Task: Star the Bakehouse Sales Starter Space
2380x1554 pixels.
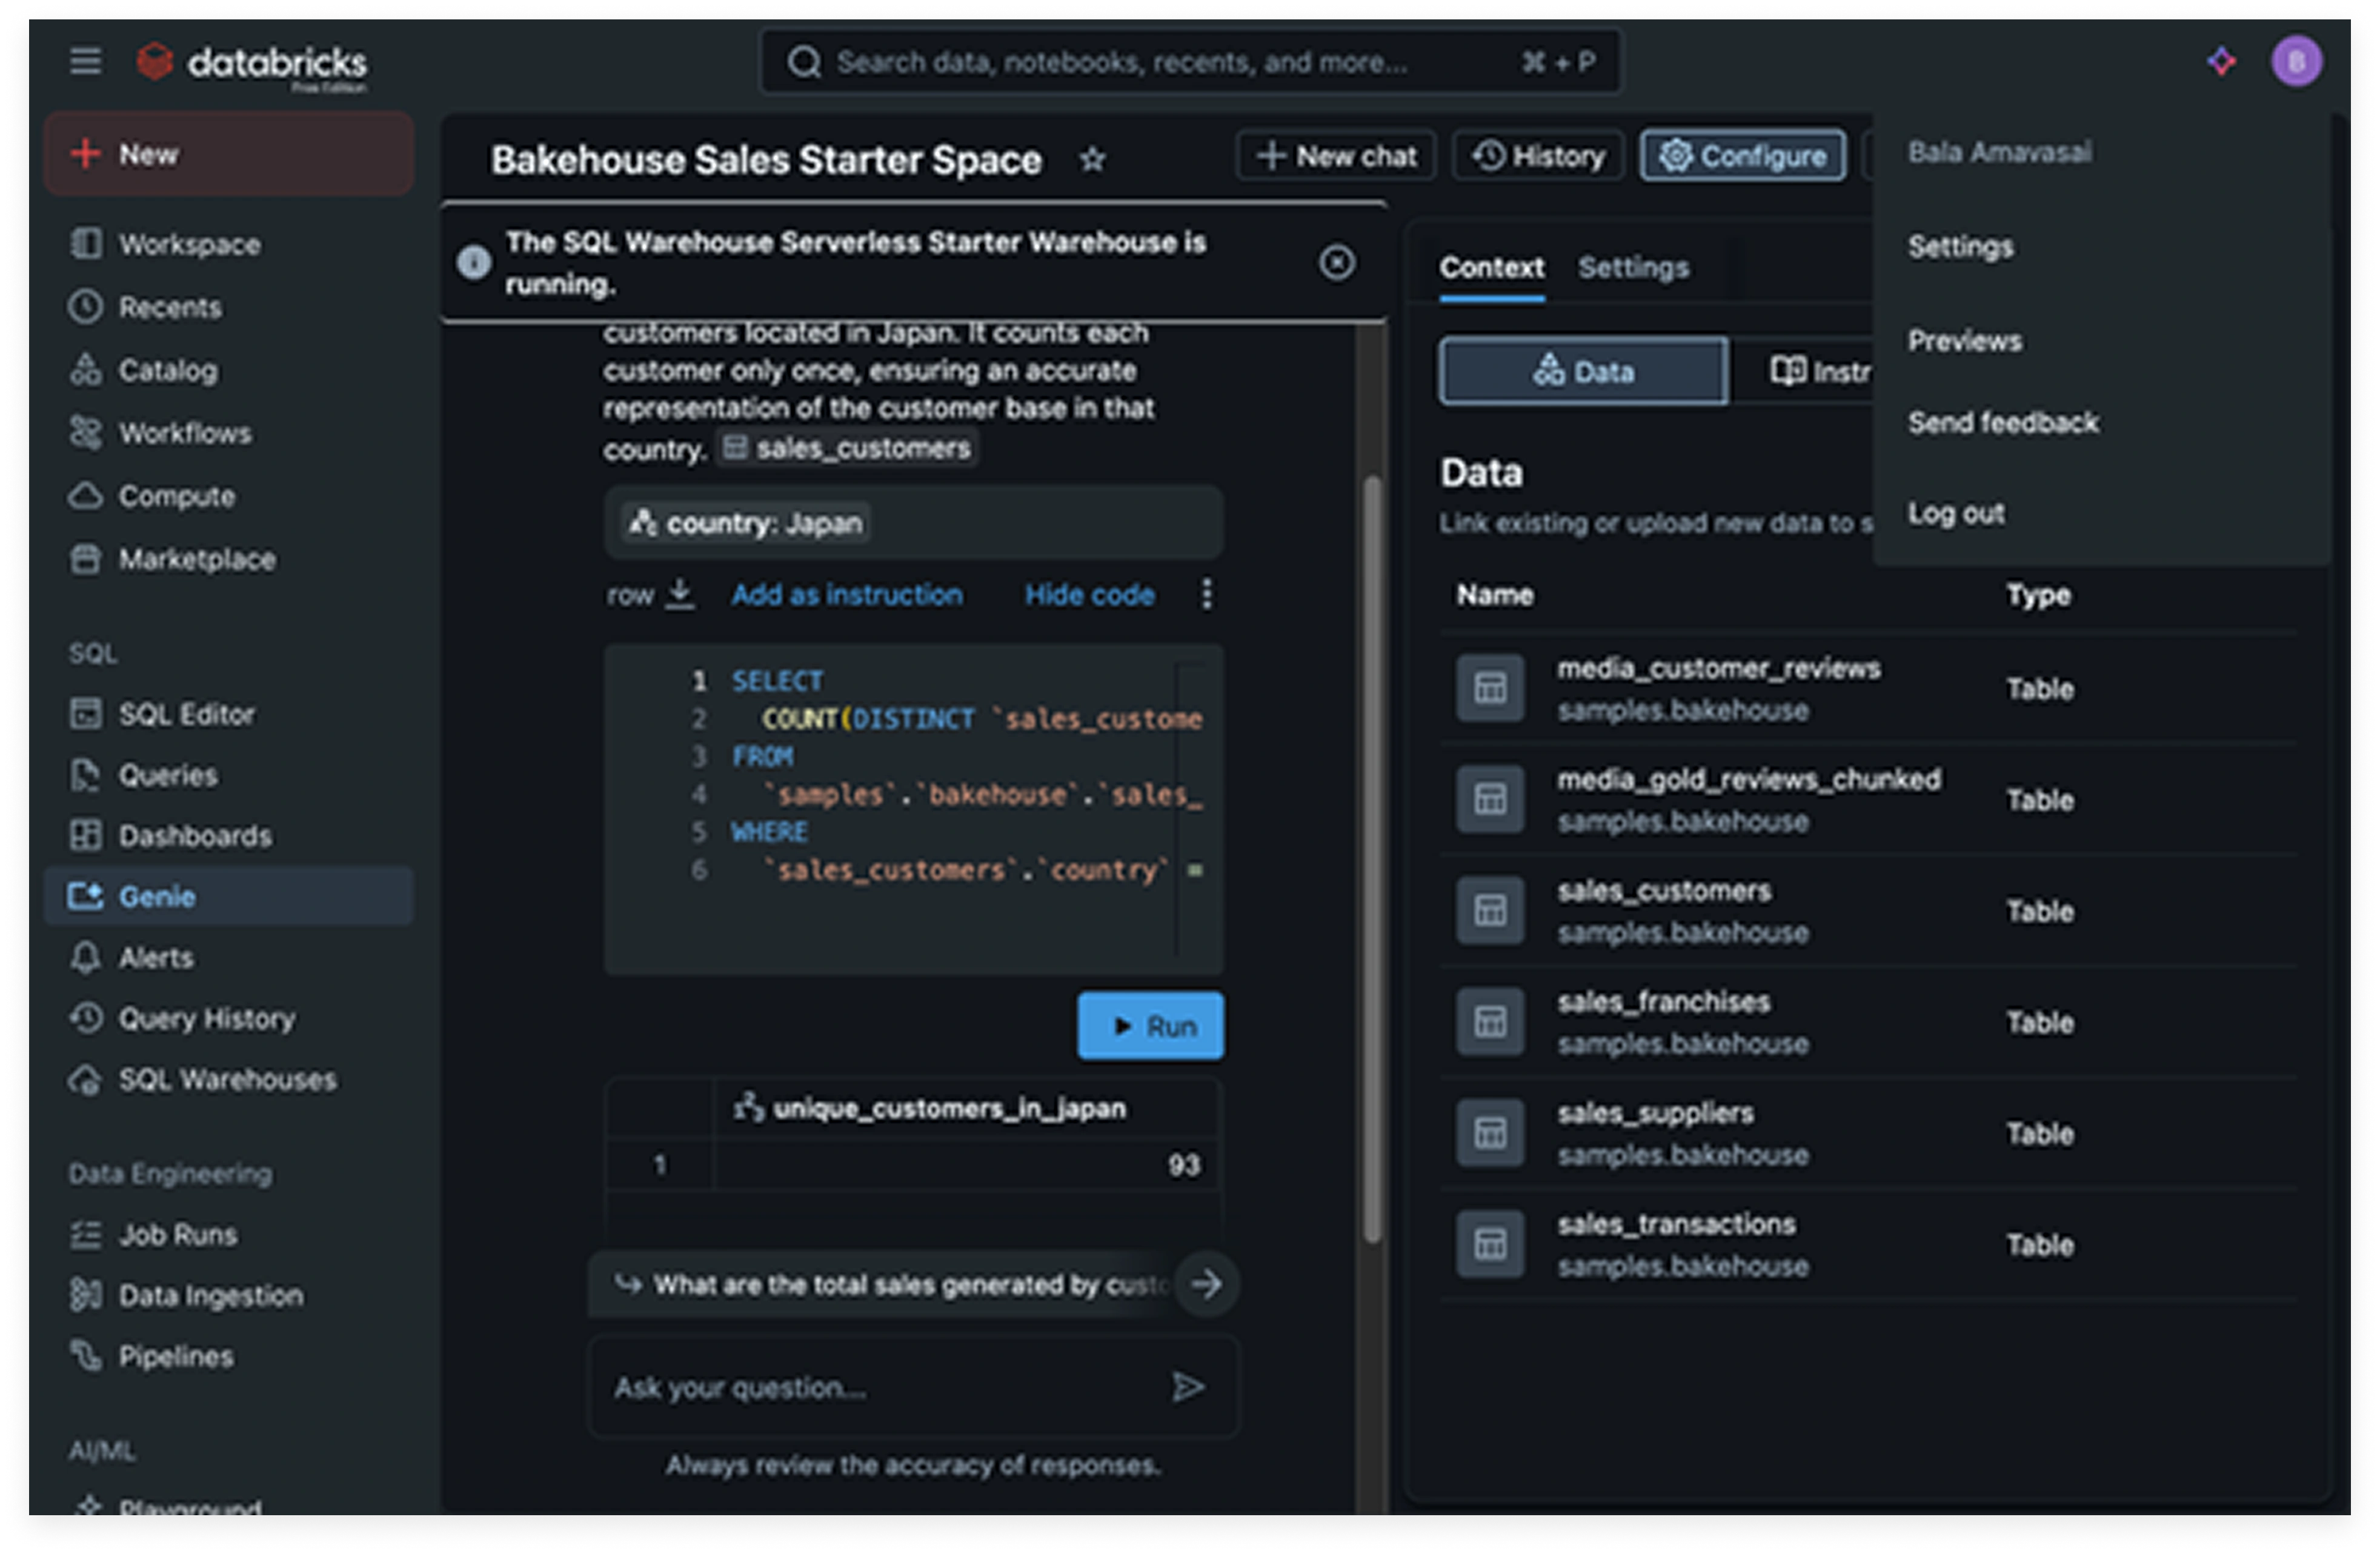Action: click(x=1092, y=159)
